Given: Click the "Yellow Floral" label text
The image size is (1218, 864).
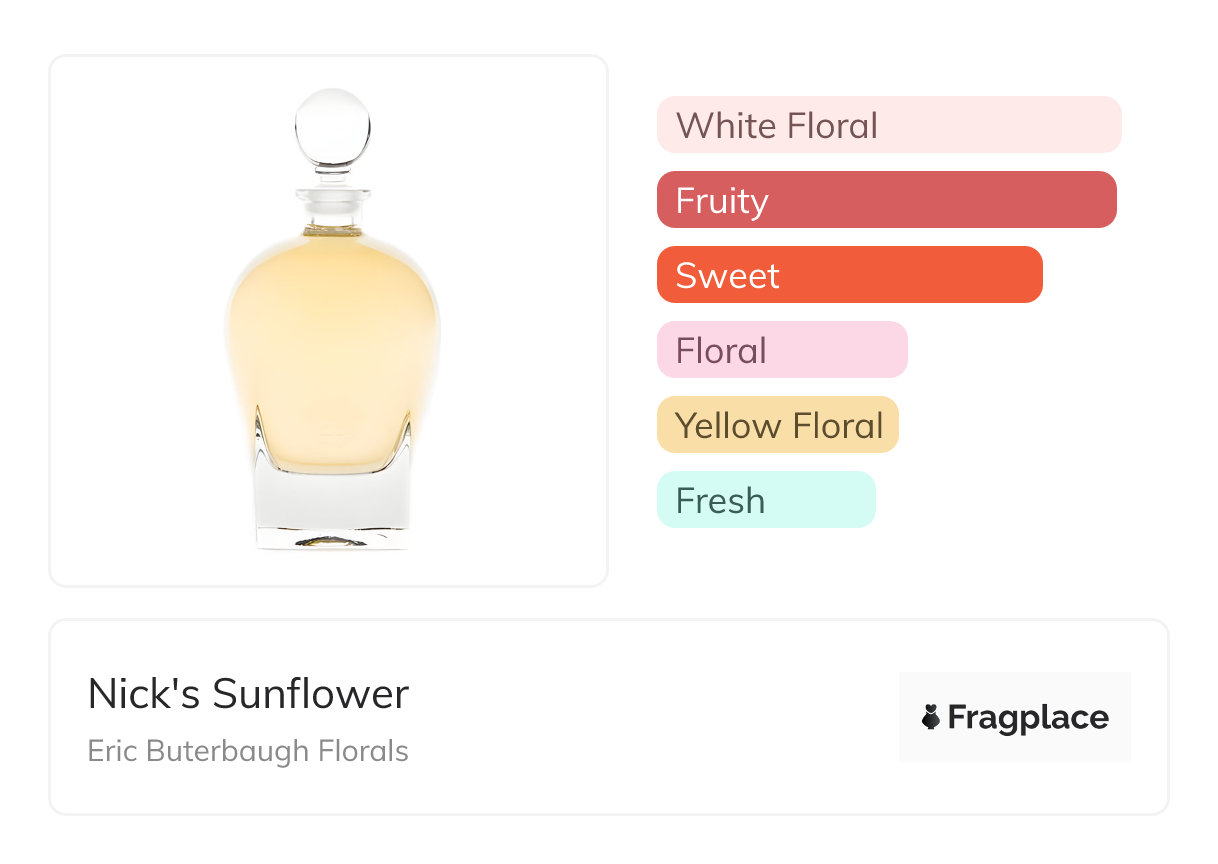Looking at the screenshot, I should (780, 426).
